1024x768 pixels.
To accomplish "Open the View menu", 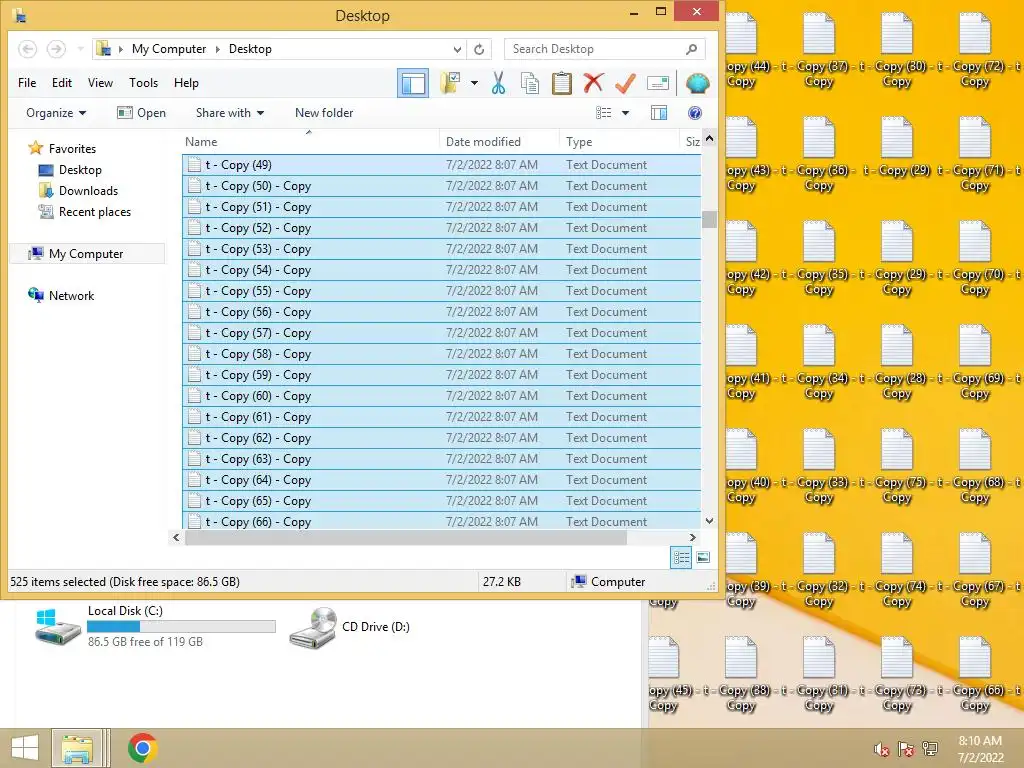I will (101, 83).
